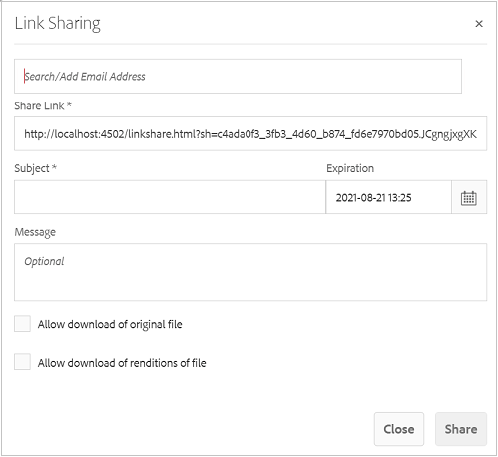Click the Close button

pos(399,429)
